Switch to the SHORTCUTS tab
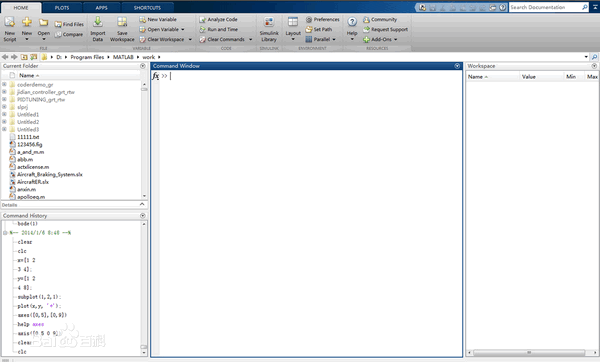 click(x=147, y=8)
